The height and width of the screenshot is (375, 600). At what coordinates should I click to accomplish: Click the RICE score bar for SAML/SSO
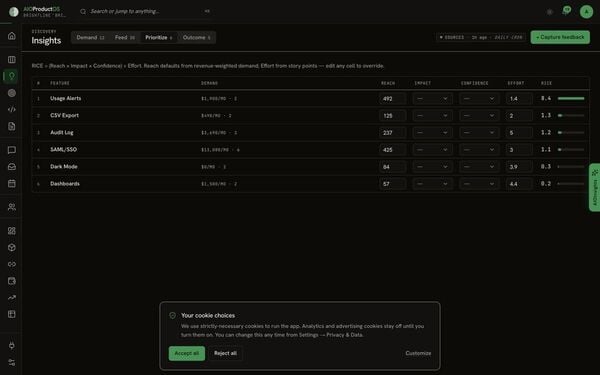(x=571, y=150)
